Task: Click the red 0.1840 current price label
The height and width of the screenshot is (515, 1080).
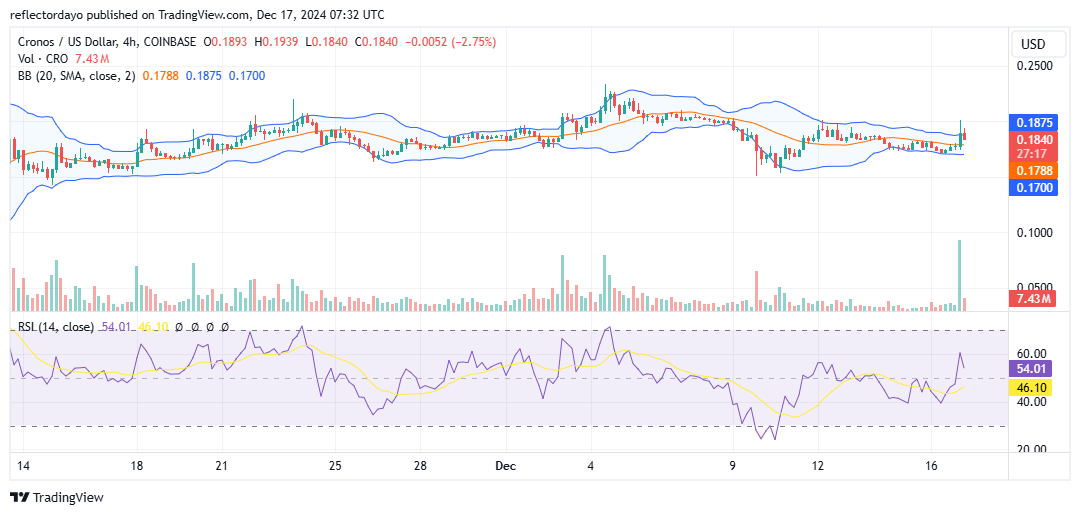Action: (1032, 140)
